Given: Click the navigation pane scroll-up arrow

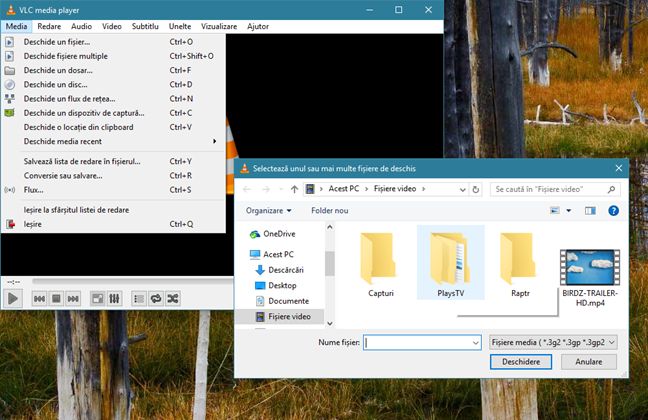Looking at the screenshot, I should 330,227.
